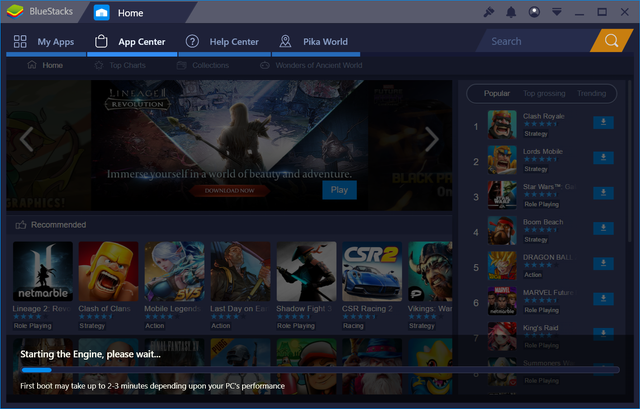Viewport: 640px width, 409px height.
Task: Click the right panel vertical scrollbar
Action: [x=629, y=163]
